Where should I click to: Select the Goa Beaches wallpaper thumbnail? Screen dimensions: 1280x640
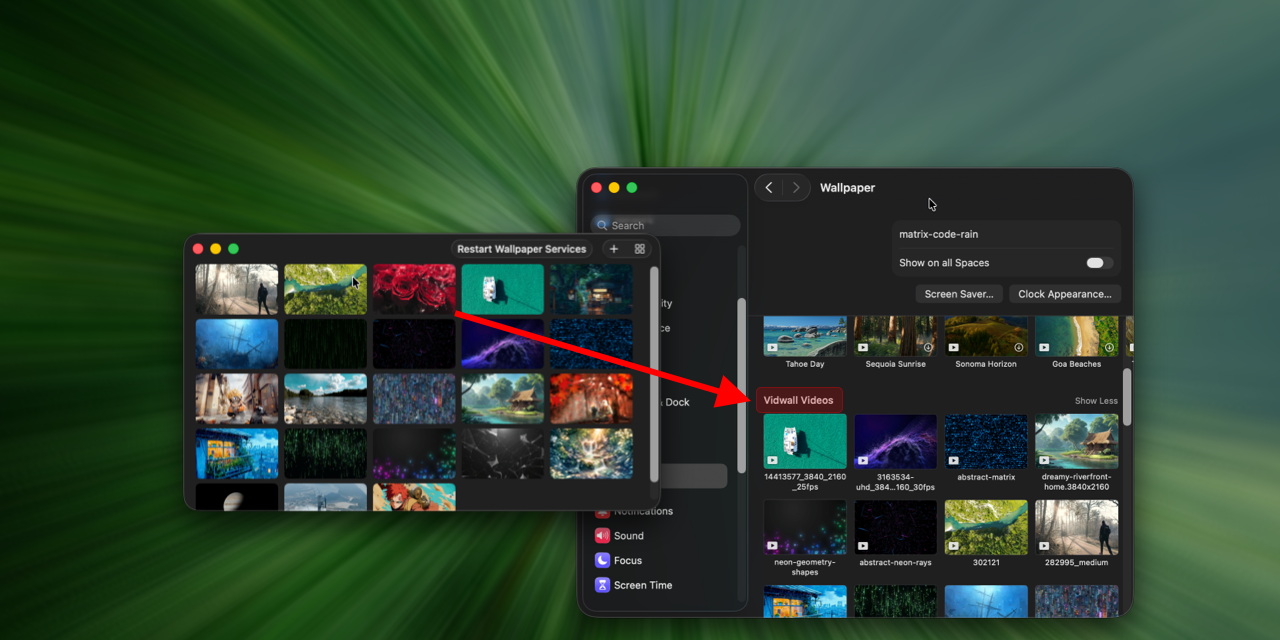tap(1076, 335)
